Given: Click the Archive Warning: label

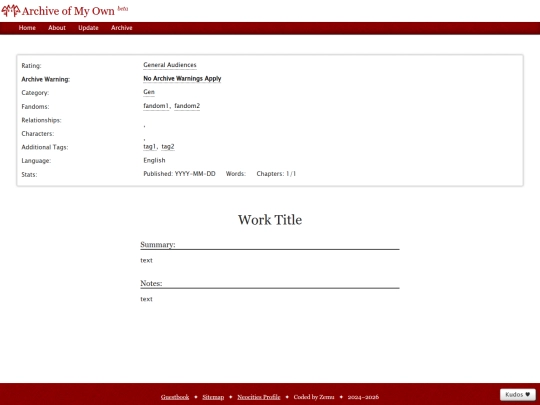Looking at the screenshot, I should [45, 79].
